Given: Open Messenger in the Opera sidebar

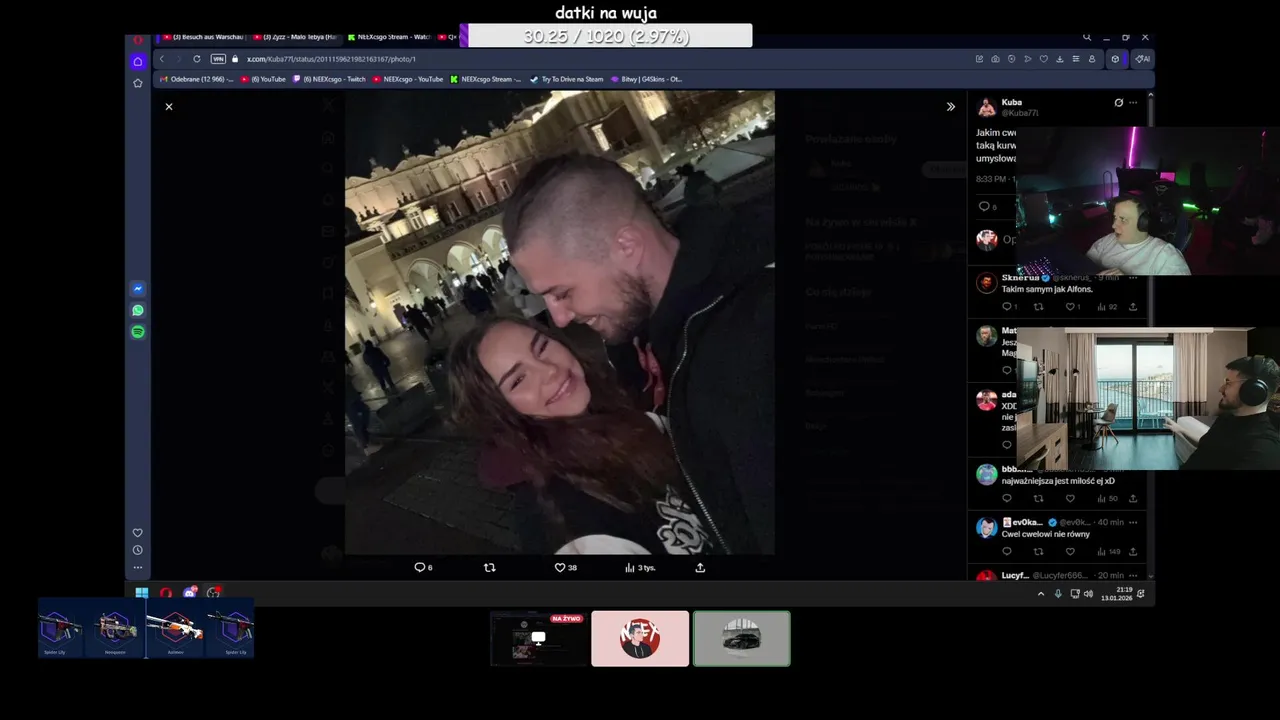Looking at the screenshot, I should [138, 289].
